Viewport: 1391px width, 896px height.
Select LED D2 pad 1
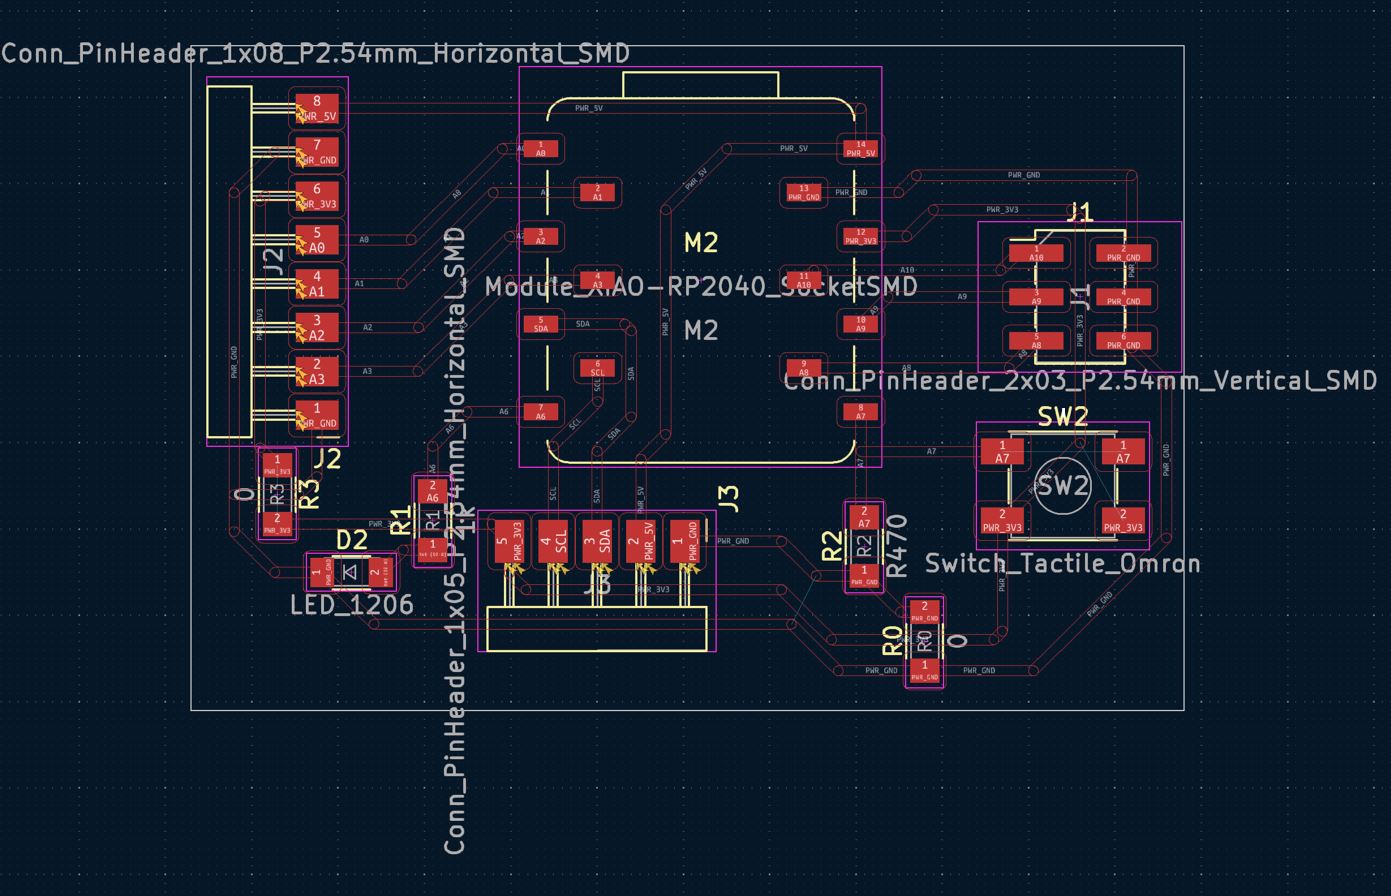click(321, 573)
